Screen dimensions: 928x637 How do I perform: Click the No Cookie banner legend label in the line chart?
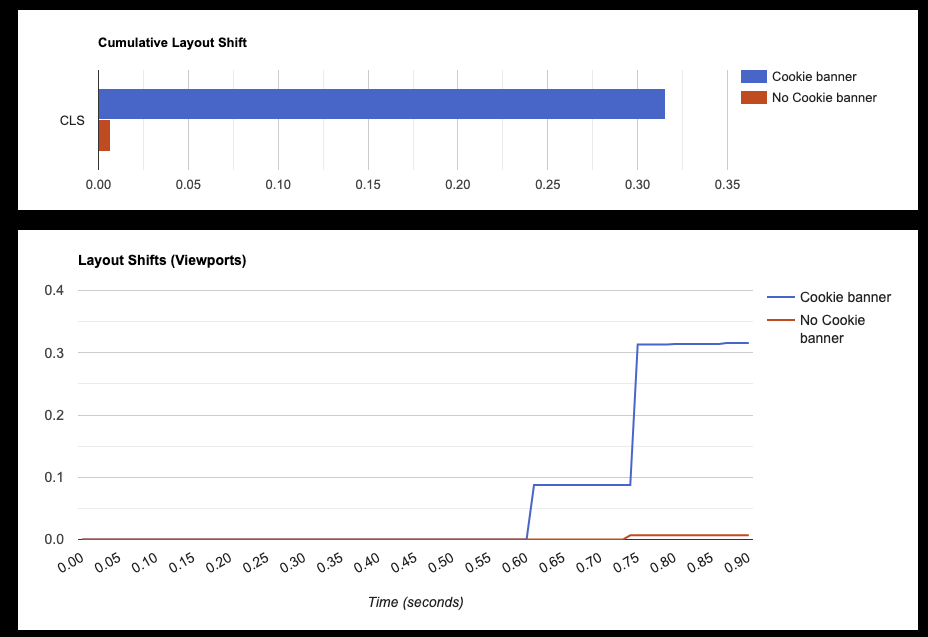pyautogui.click(x=832, y=329)
